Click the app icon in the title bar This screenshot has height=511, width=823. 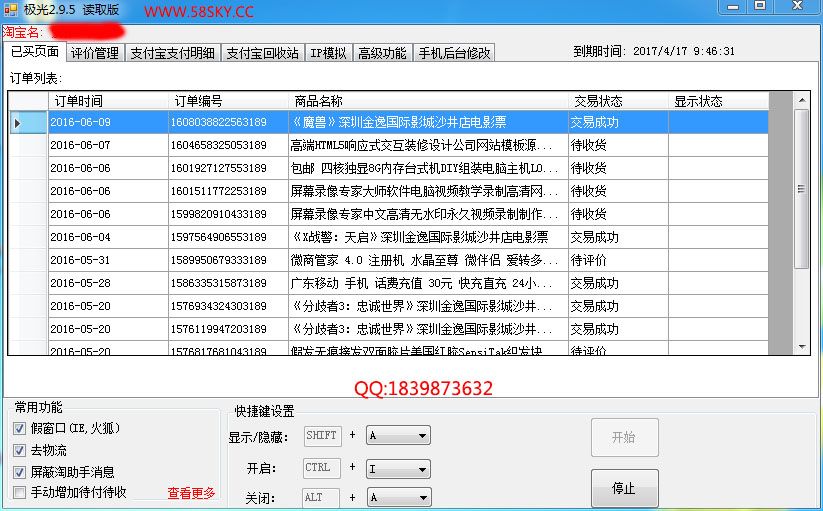(10, 9)
